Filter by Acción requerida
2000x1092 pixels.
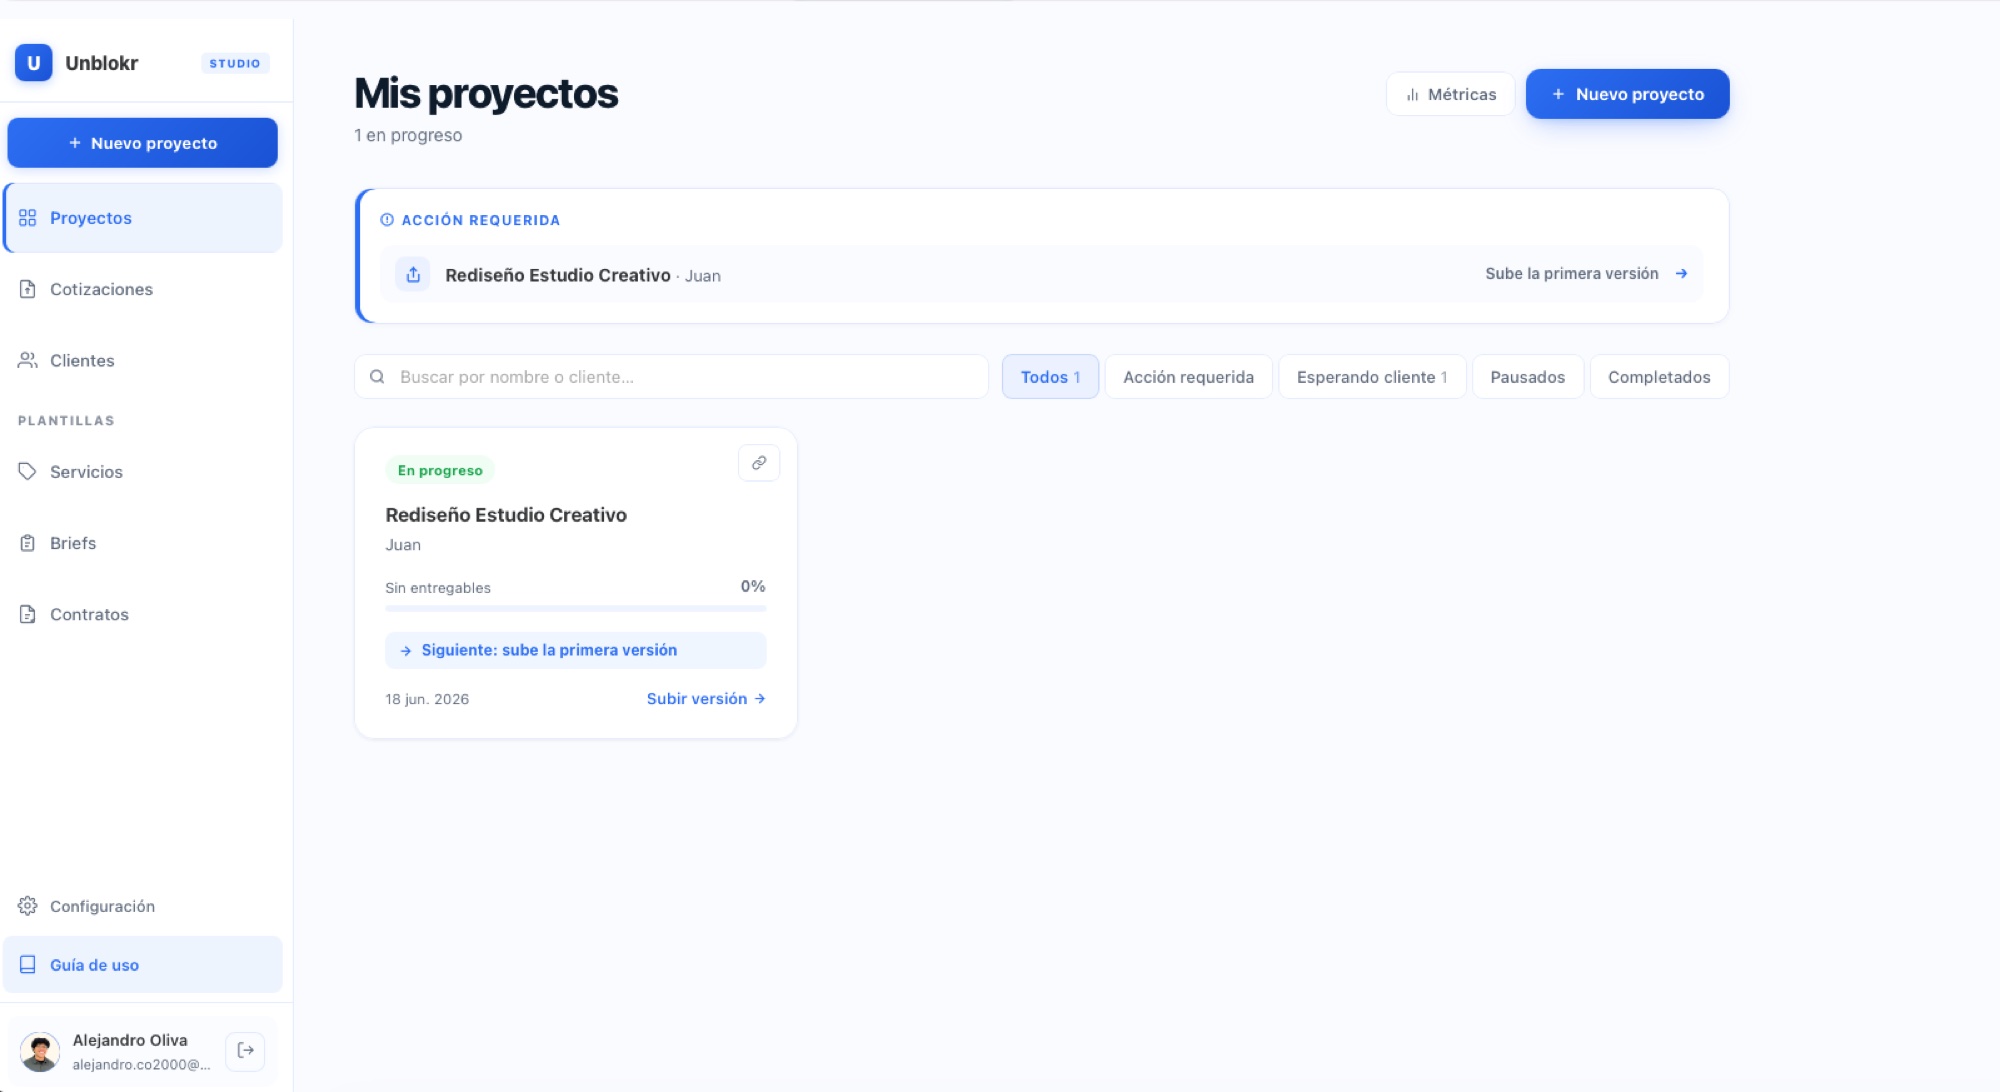pos(1188,377)
